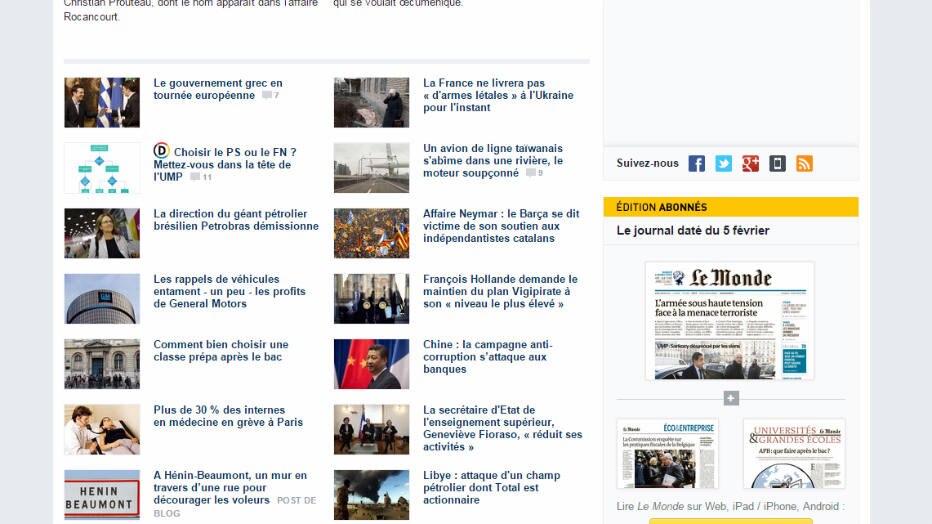Screen dimensions: 932x524
Task: Open 'Le journal daté du 5 février' heading
Action: pos(693,231)
